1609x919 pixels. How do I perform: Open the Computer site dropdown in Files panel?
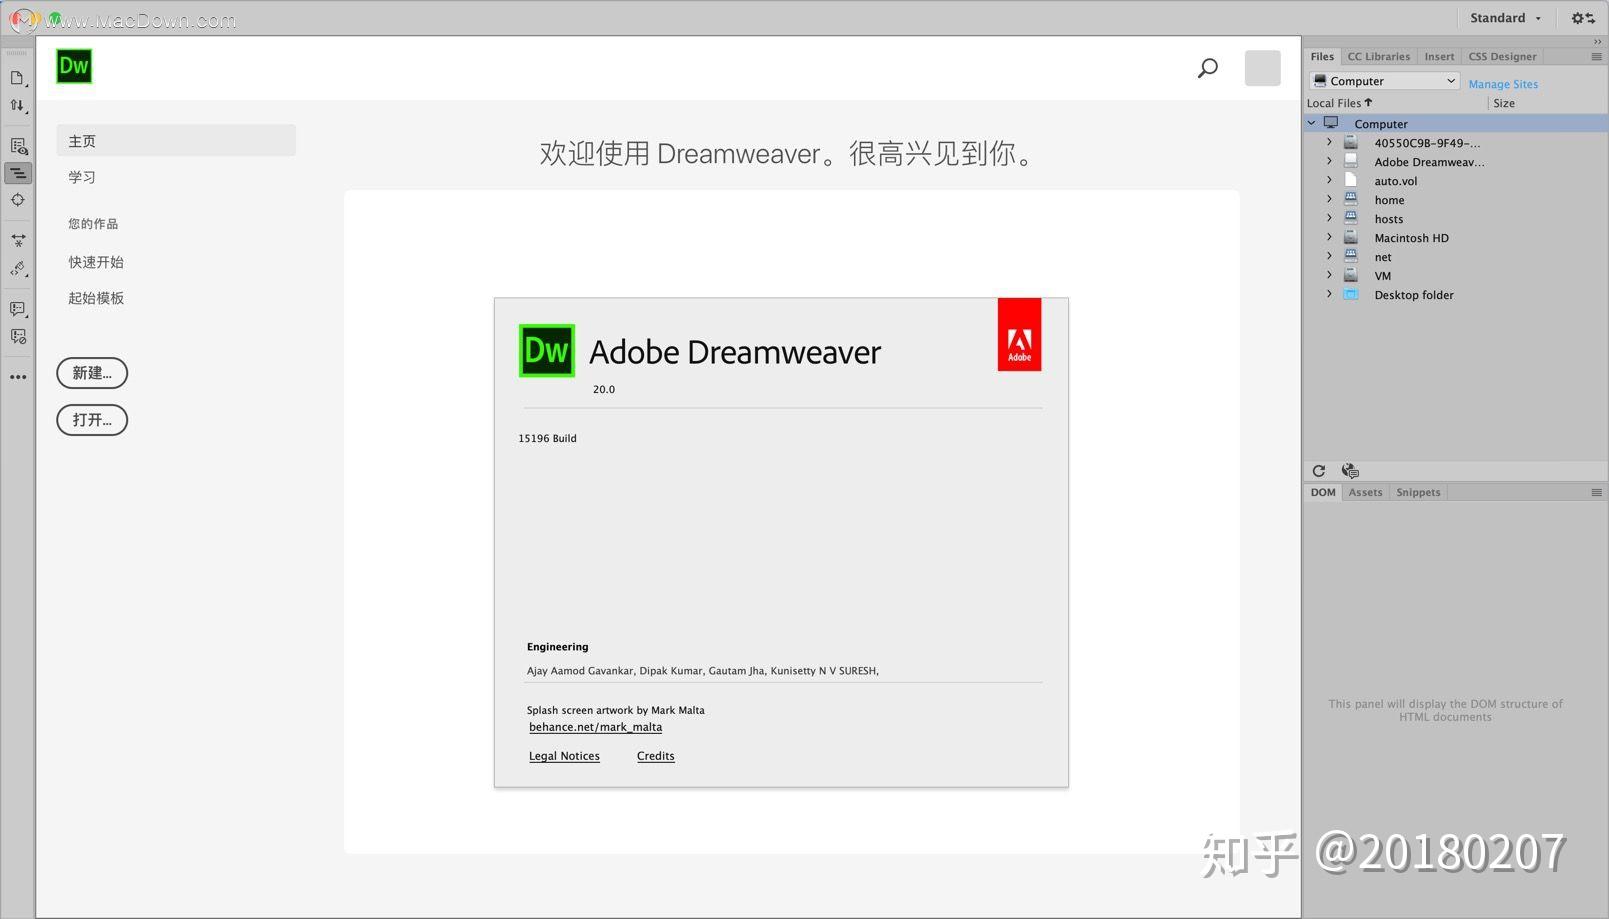[1383, 80]
